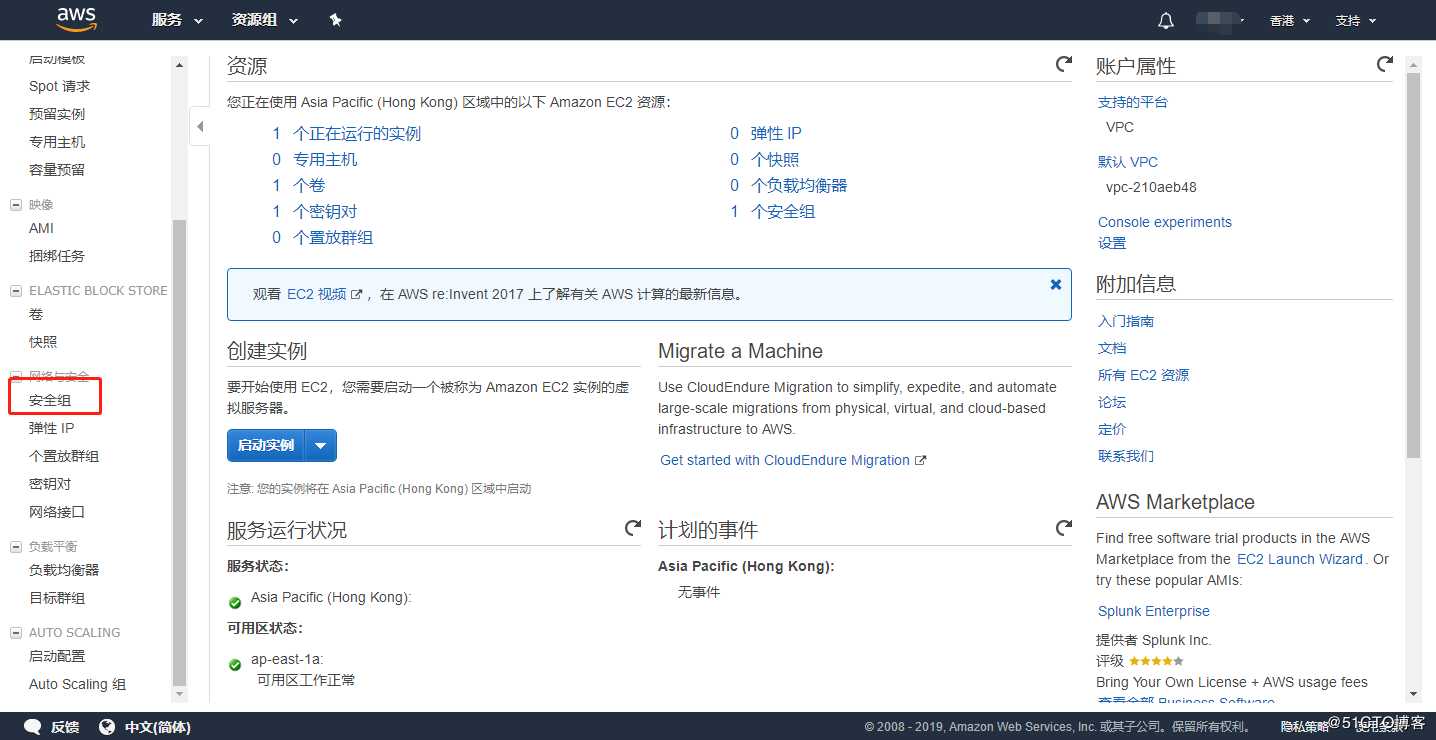Open EC2 Launch Wizard link
This screenshot has width=1436, height=740.
click(x=1300, y=559)
